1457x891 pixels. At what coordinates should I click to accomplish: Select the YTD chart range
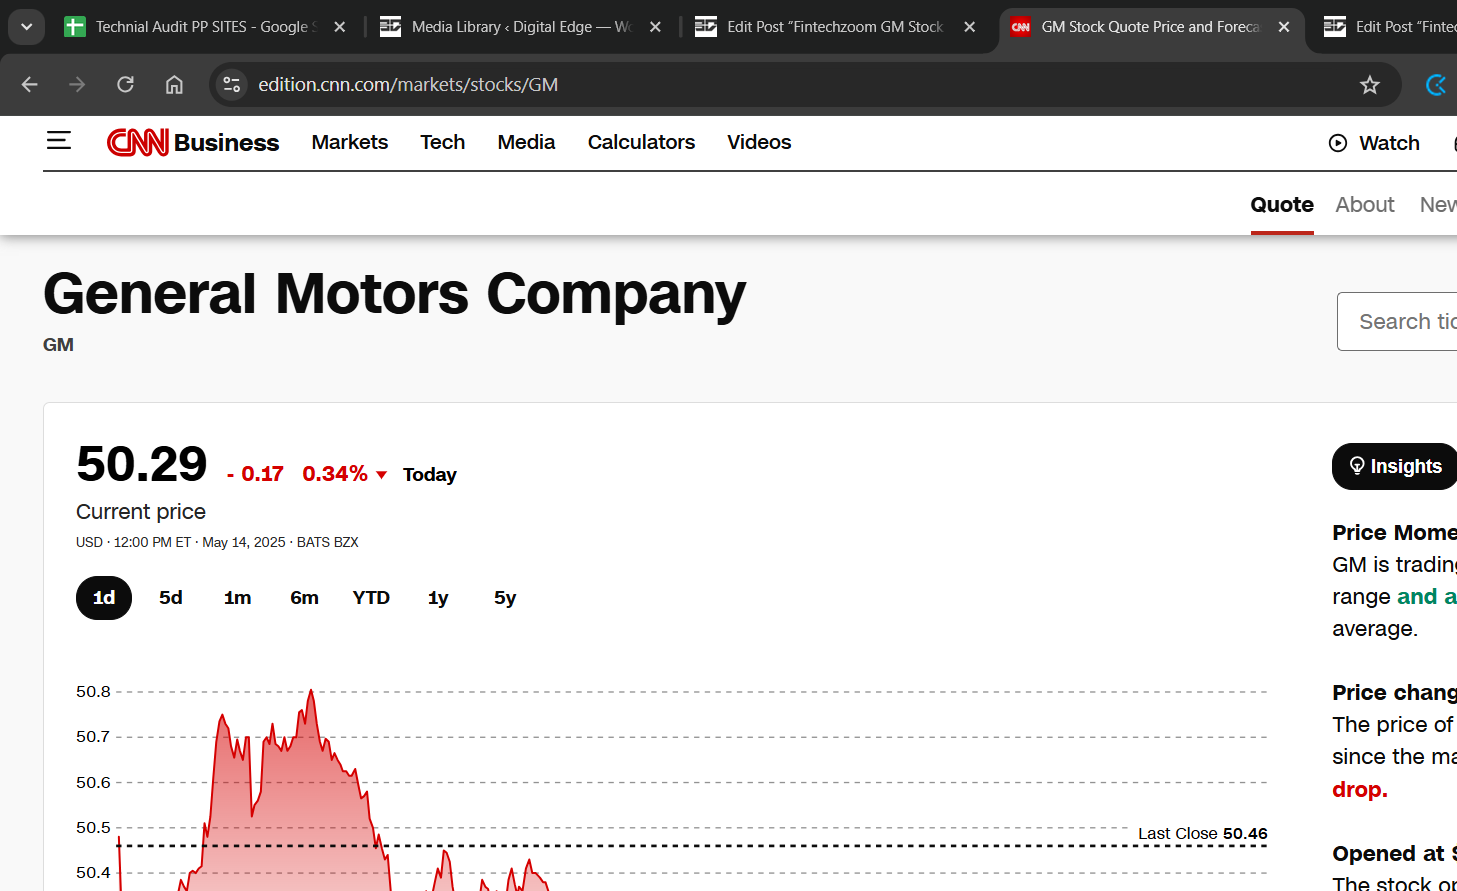point(371,598)
